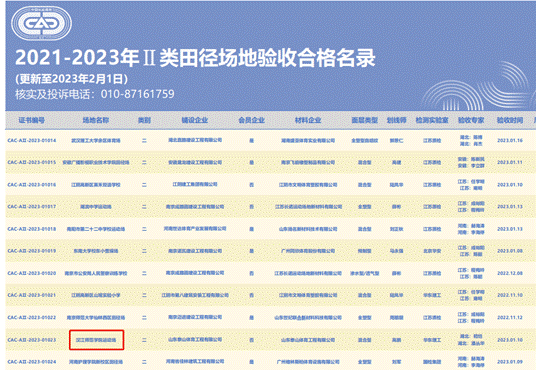The height and width of the screenshot is (370, 536).
Task: Click the acceptance date 2022.11.12
Action: [x=510, y=317]
